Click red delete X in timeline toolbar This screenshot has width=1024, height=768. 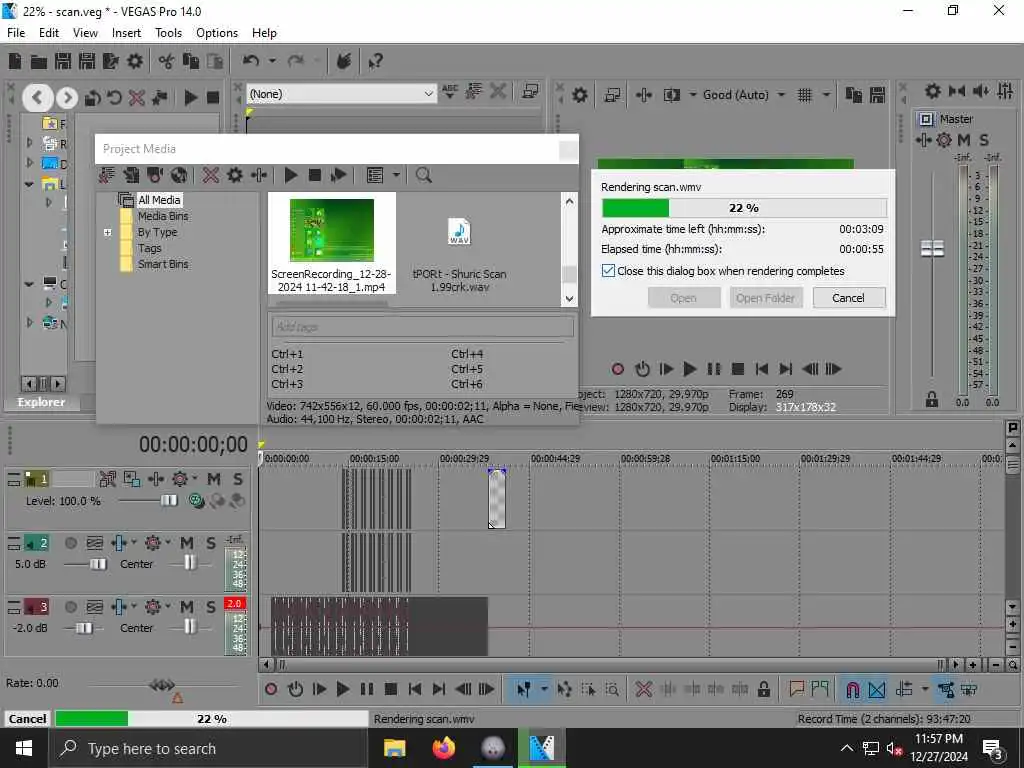pos(643,689)
